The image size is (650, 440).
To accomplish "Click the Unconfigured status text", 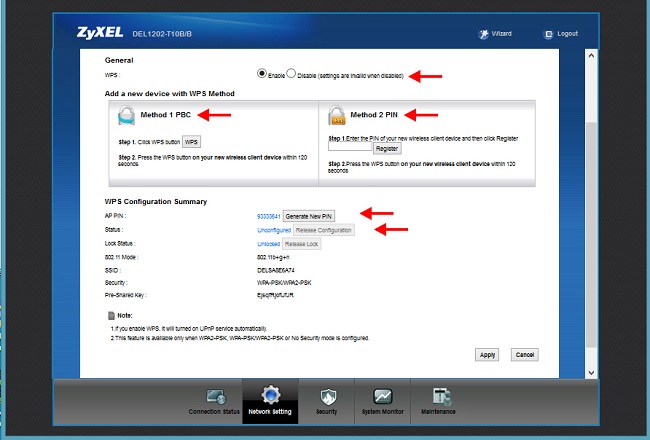I will pyautogui.click(x=274, y=230).
